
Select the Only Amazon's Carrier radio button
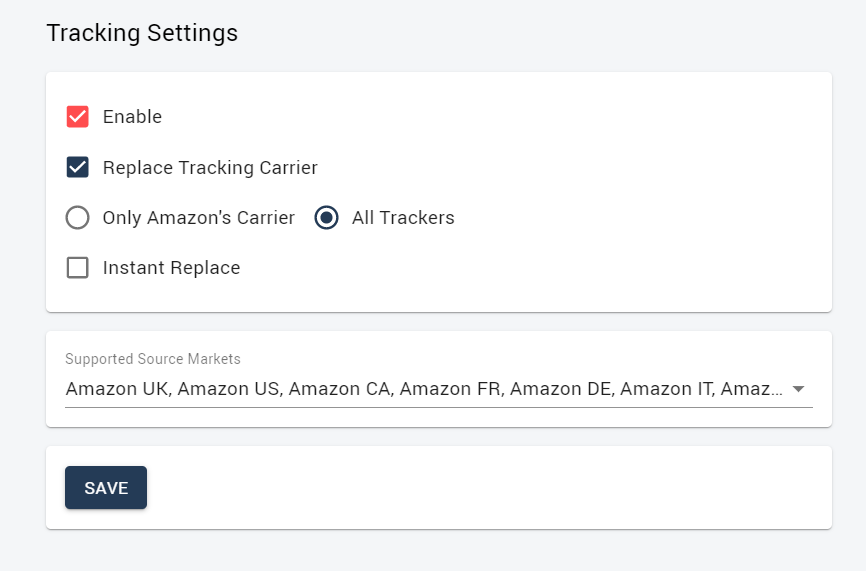point(77,218)
